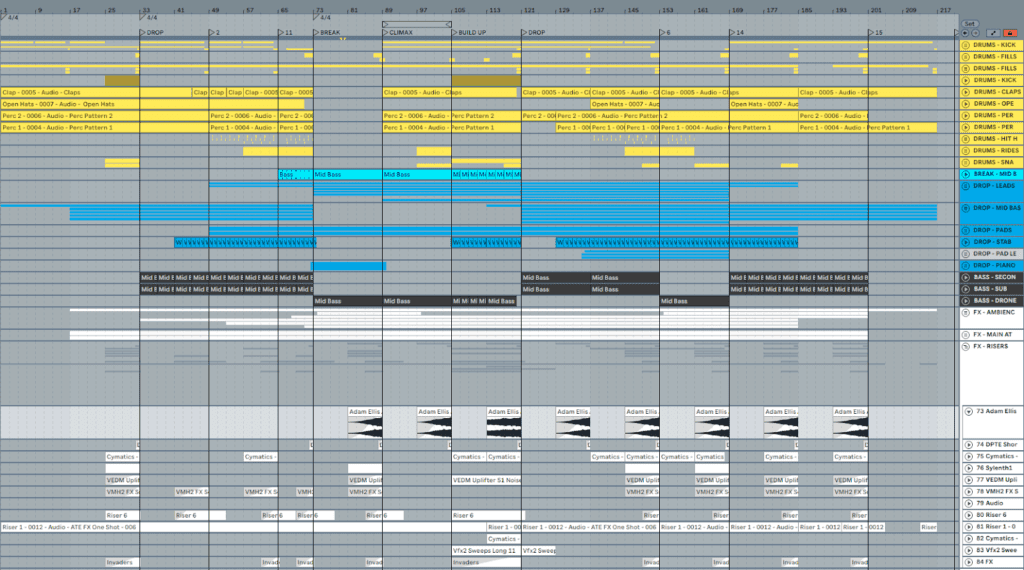
Task: Expand the DRUMS - SNA group track
Action: pos(966,163)
